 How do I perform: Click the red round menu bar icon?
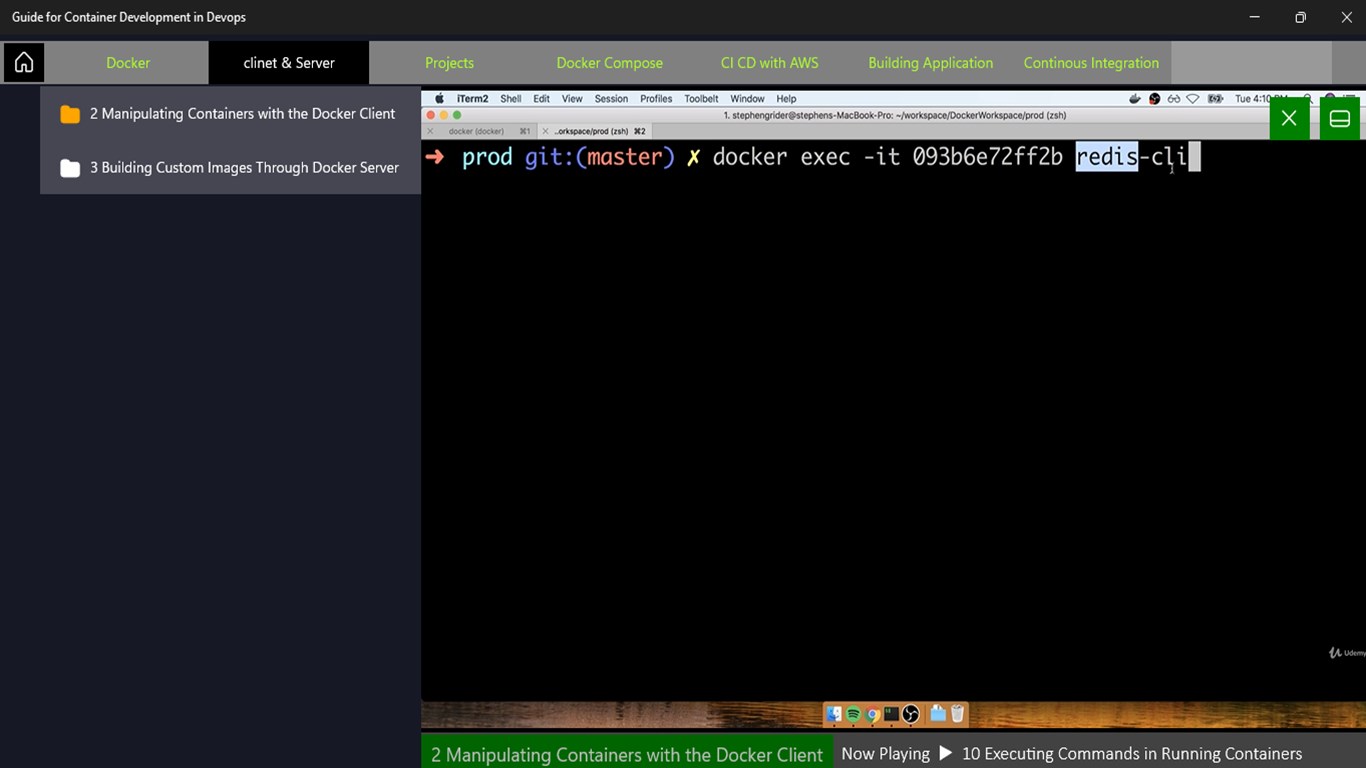pos(1154,99)
